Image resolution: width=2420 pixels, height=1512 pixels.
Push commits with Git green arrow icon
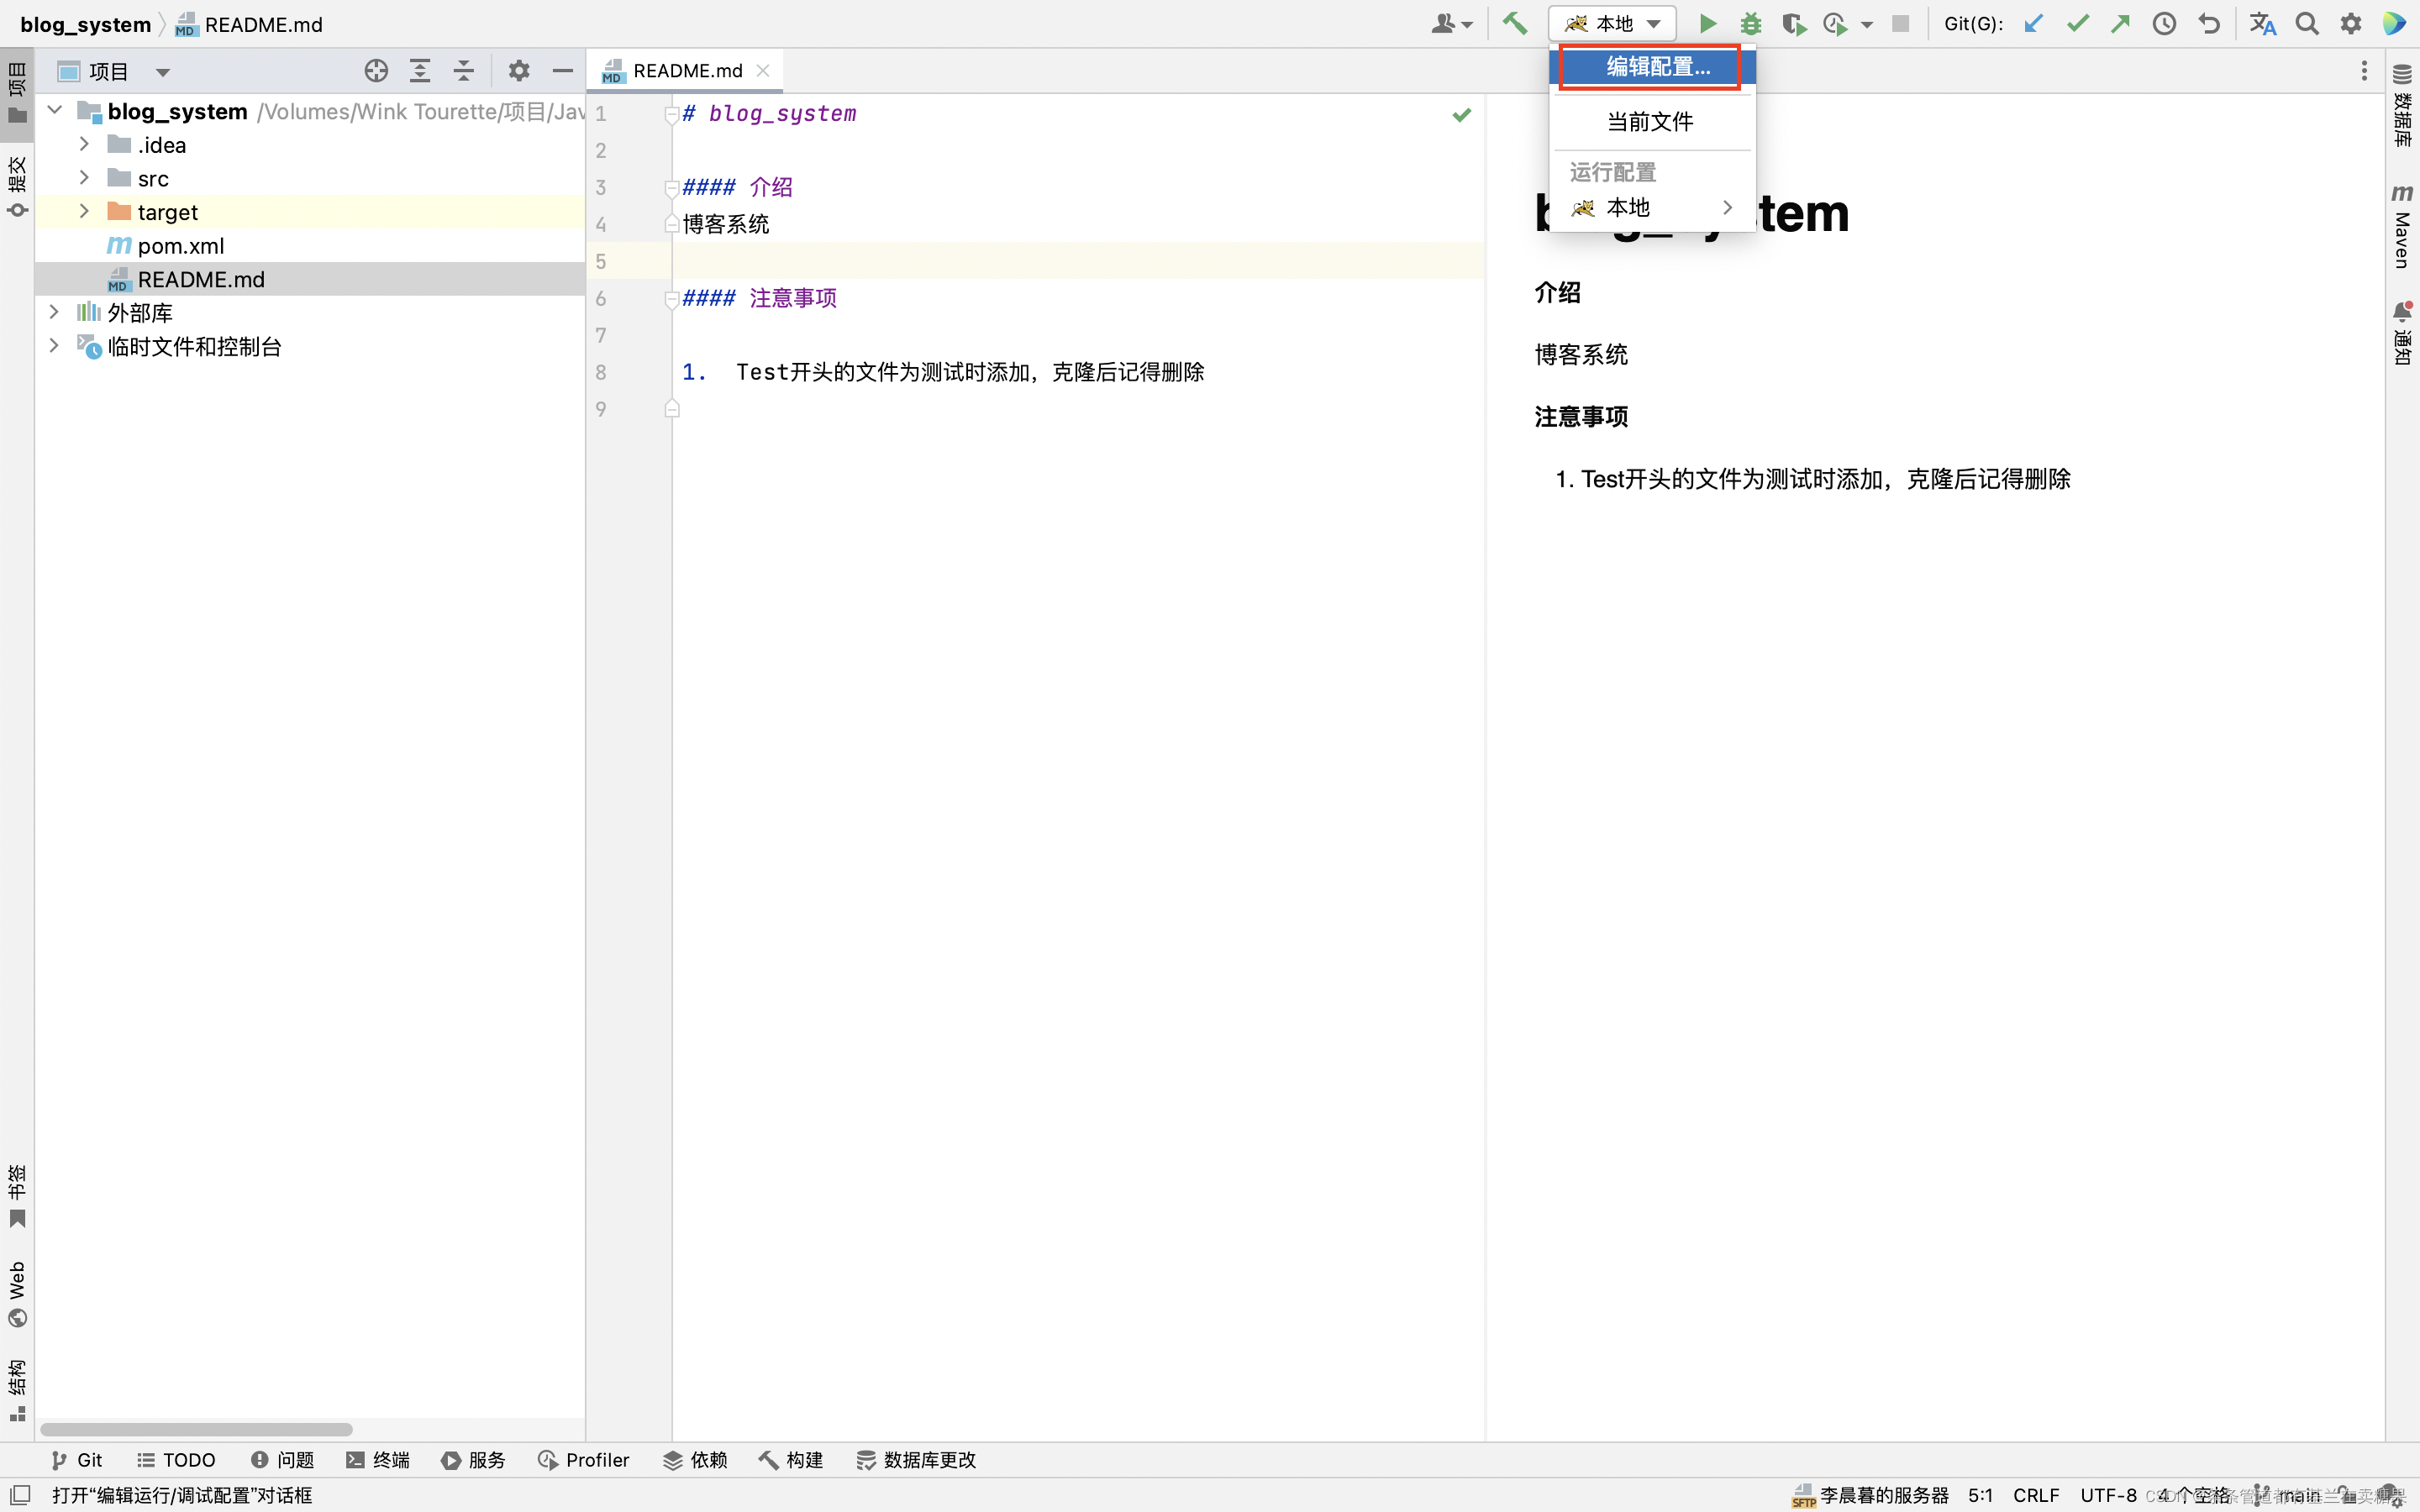[x=2120, y=24]
